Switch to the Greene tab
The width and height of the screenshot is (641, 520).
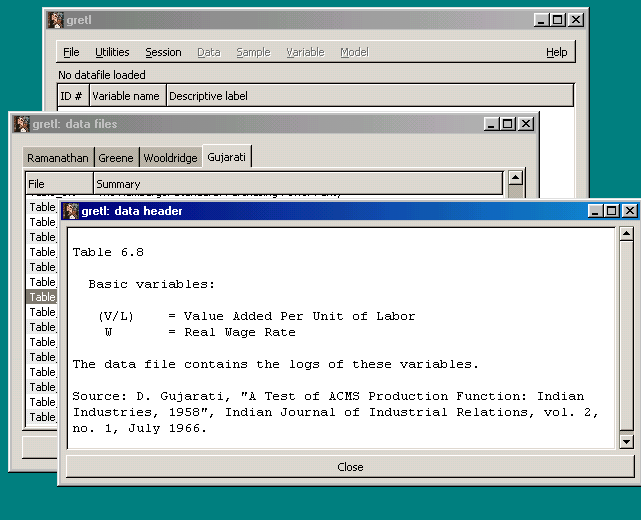[x=116, y=158]
